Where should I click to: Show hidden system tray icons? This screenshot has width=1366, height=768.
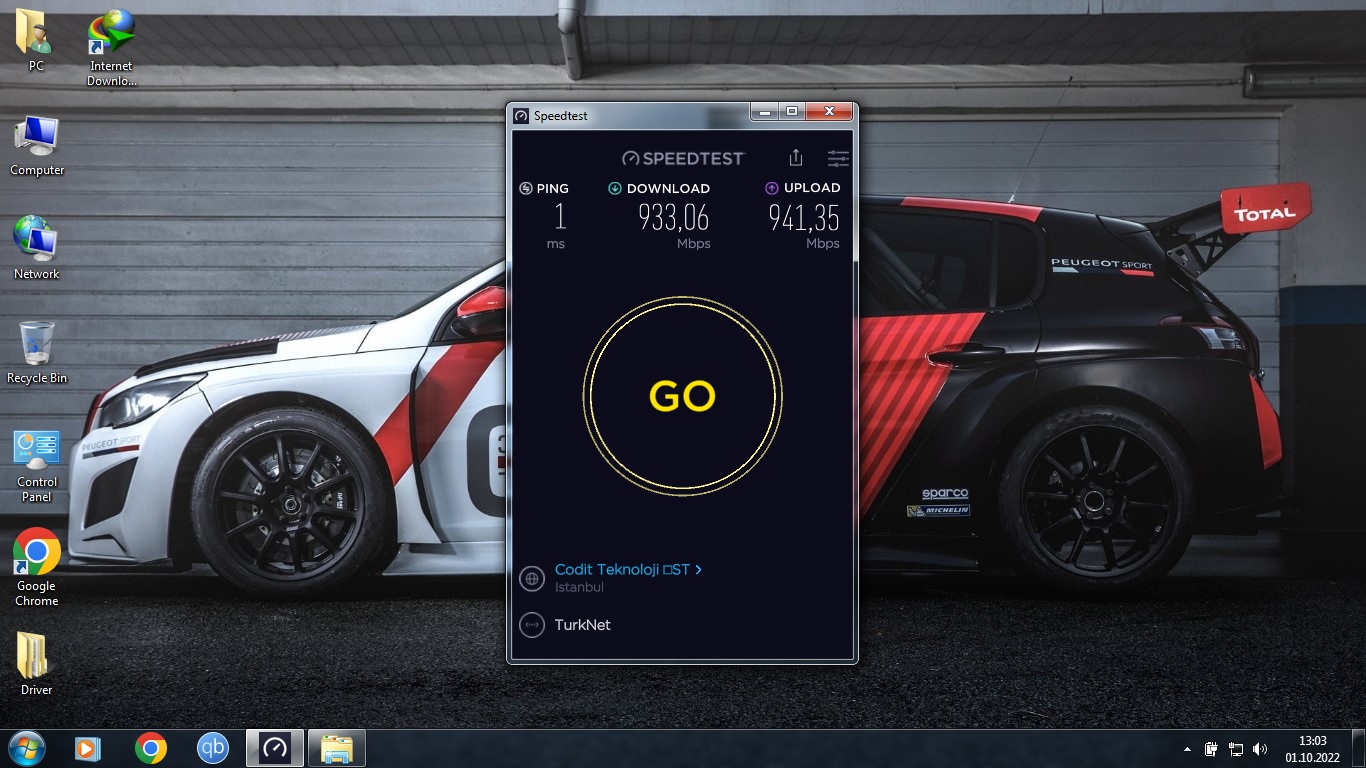pos(1187,749)
